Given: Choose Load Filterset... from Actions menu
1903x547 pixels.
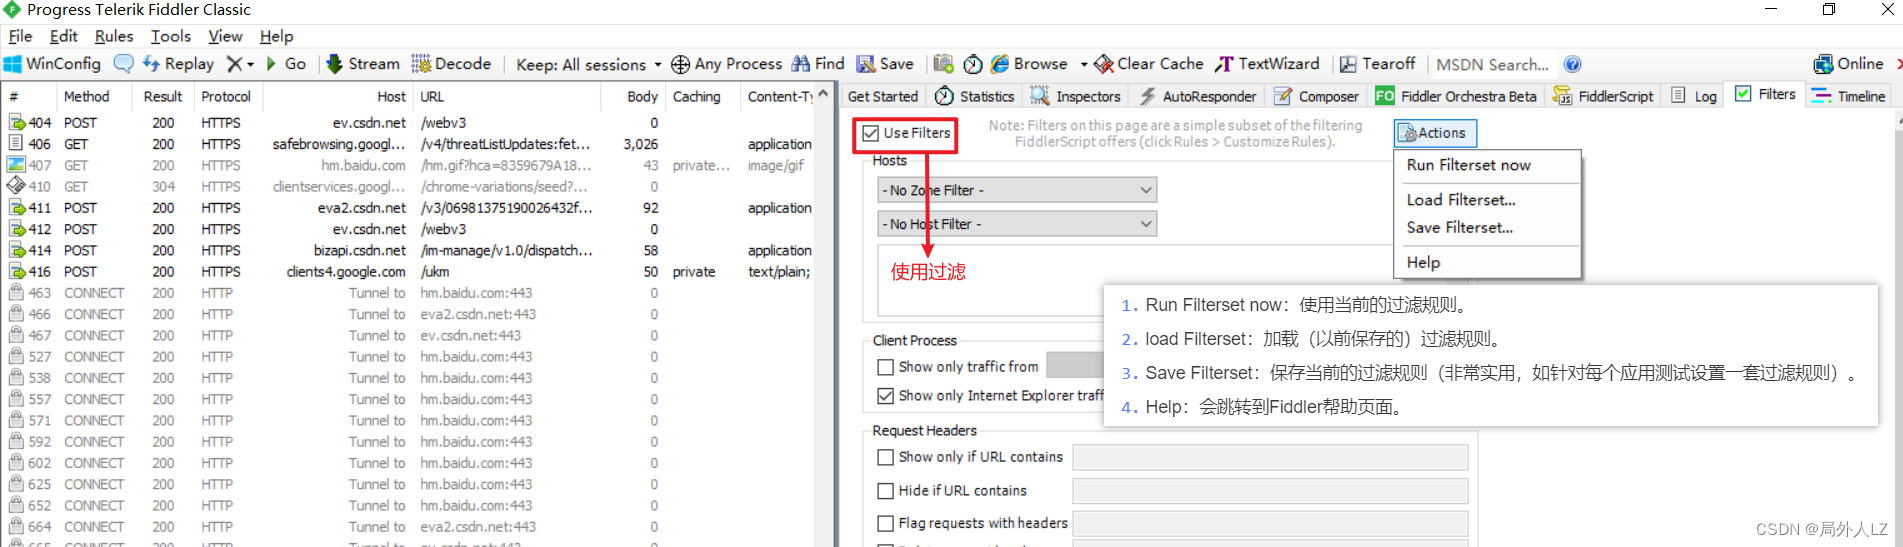Looking at the screenshot, I should pos(1461,200).
